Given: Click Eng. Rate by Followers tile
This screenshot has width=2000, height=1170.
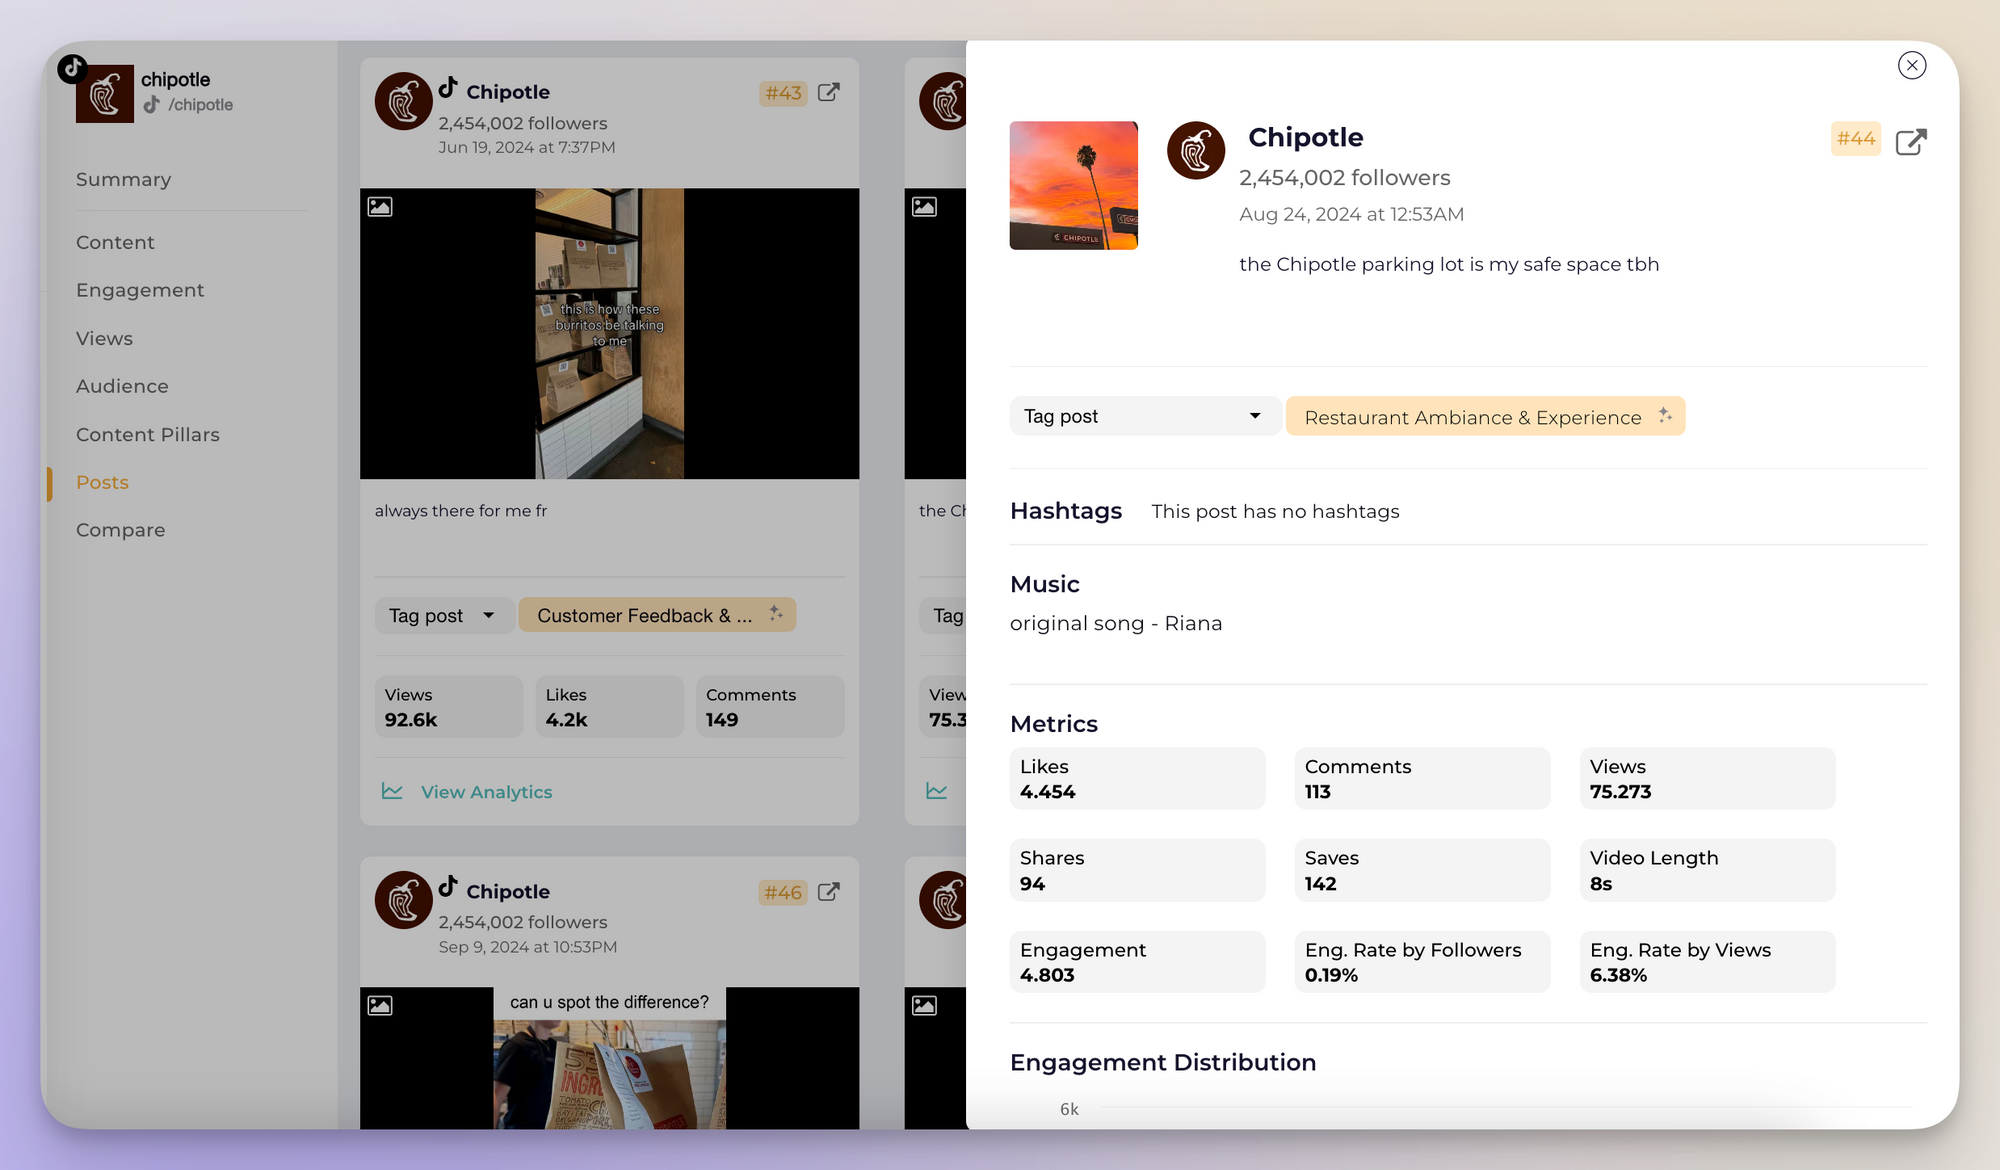Looking at the screenshot, I should (x=1422, y=962).
